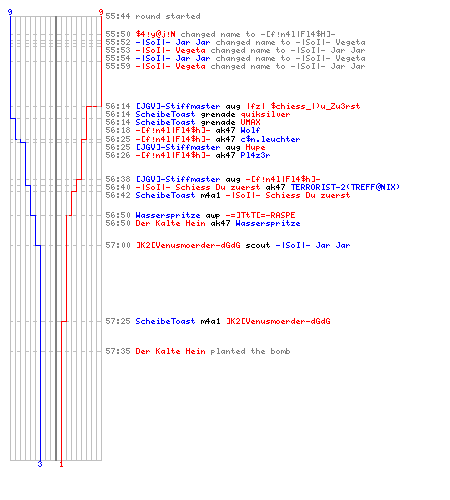Click the [JGV]-Stiffmaster name at 56:38
This screenshot has width=450, height=500.
178,179
